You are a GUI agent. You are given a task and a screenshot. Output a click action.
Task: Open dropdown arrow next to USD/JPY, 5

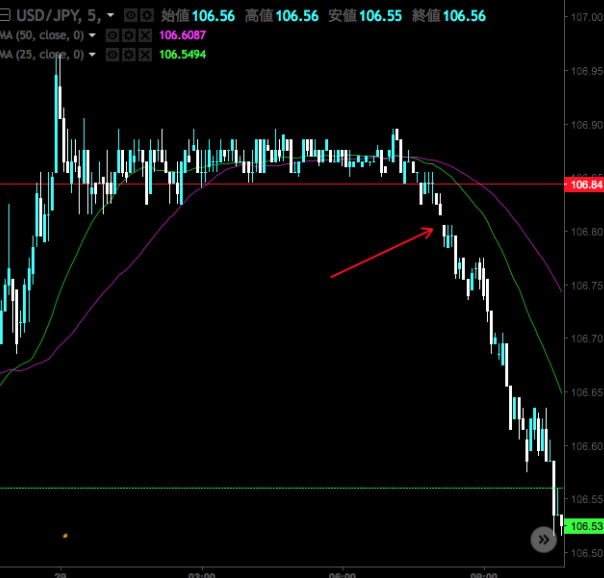point(111,15)
